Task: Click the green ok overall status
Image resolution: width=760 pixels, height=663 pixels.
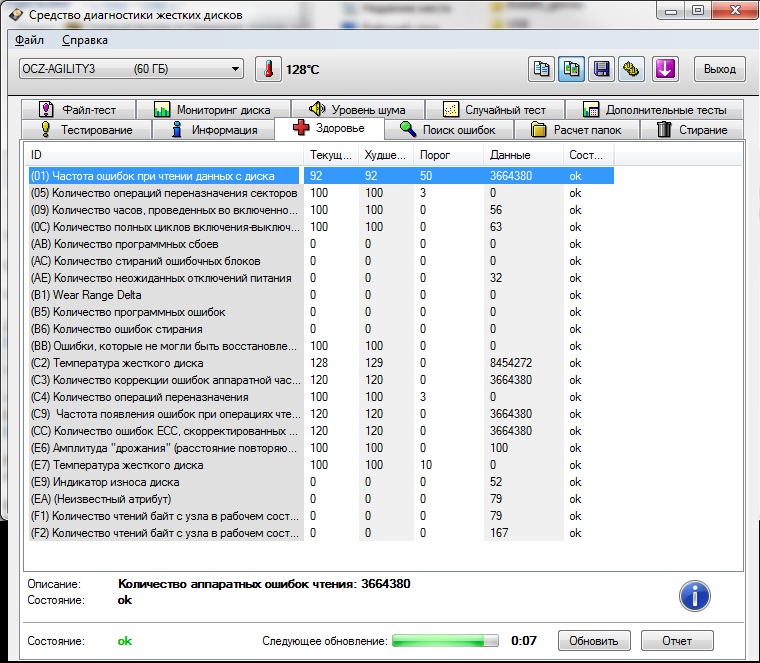Action: (125, 641)
